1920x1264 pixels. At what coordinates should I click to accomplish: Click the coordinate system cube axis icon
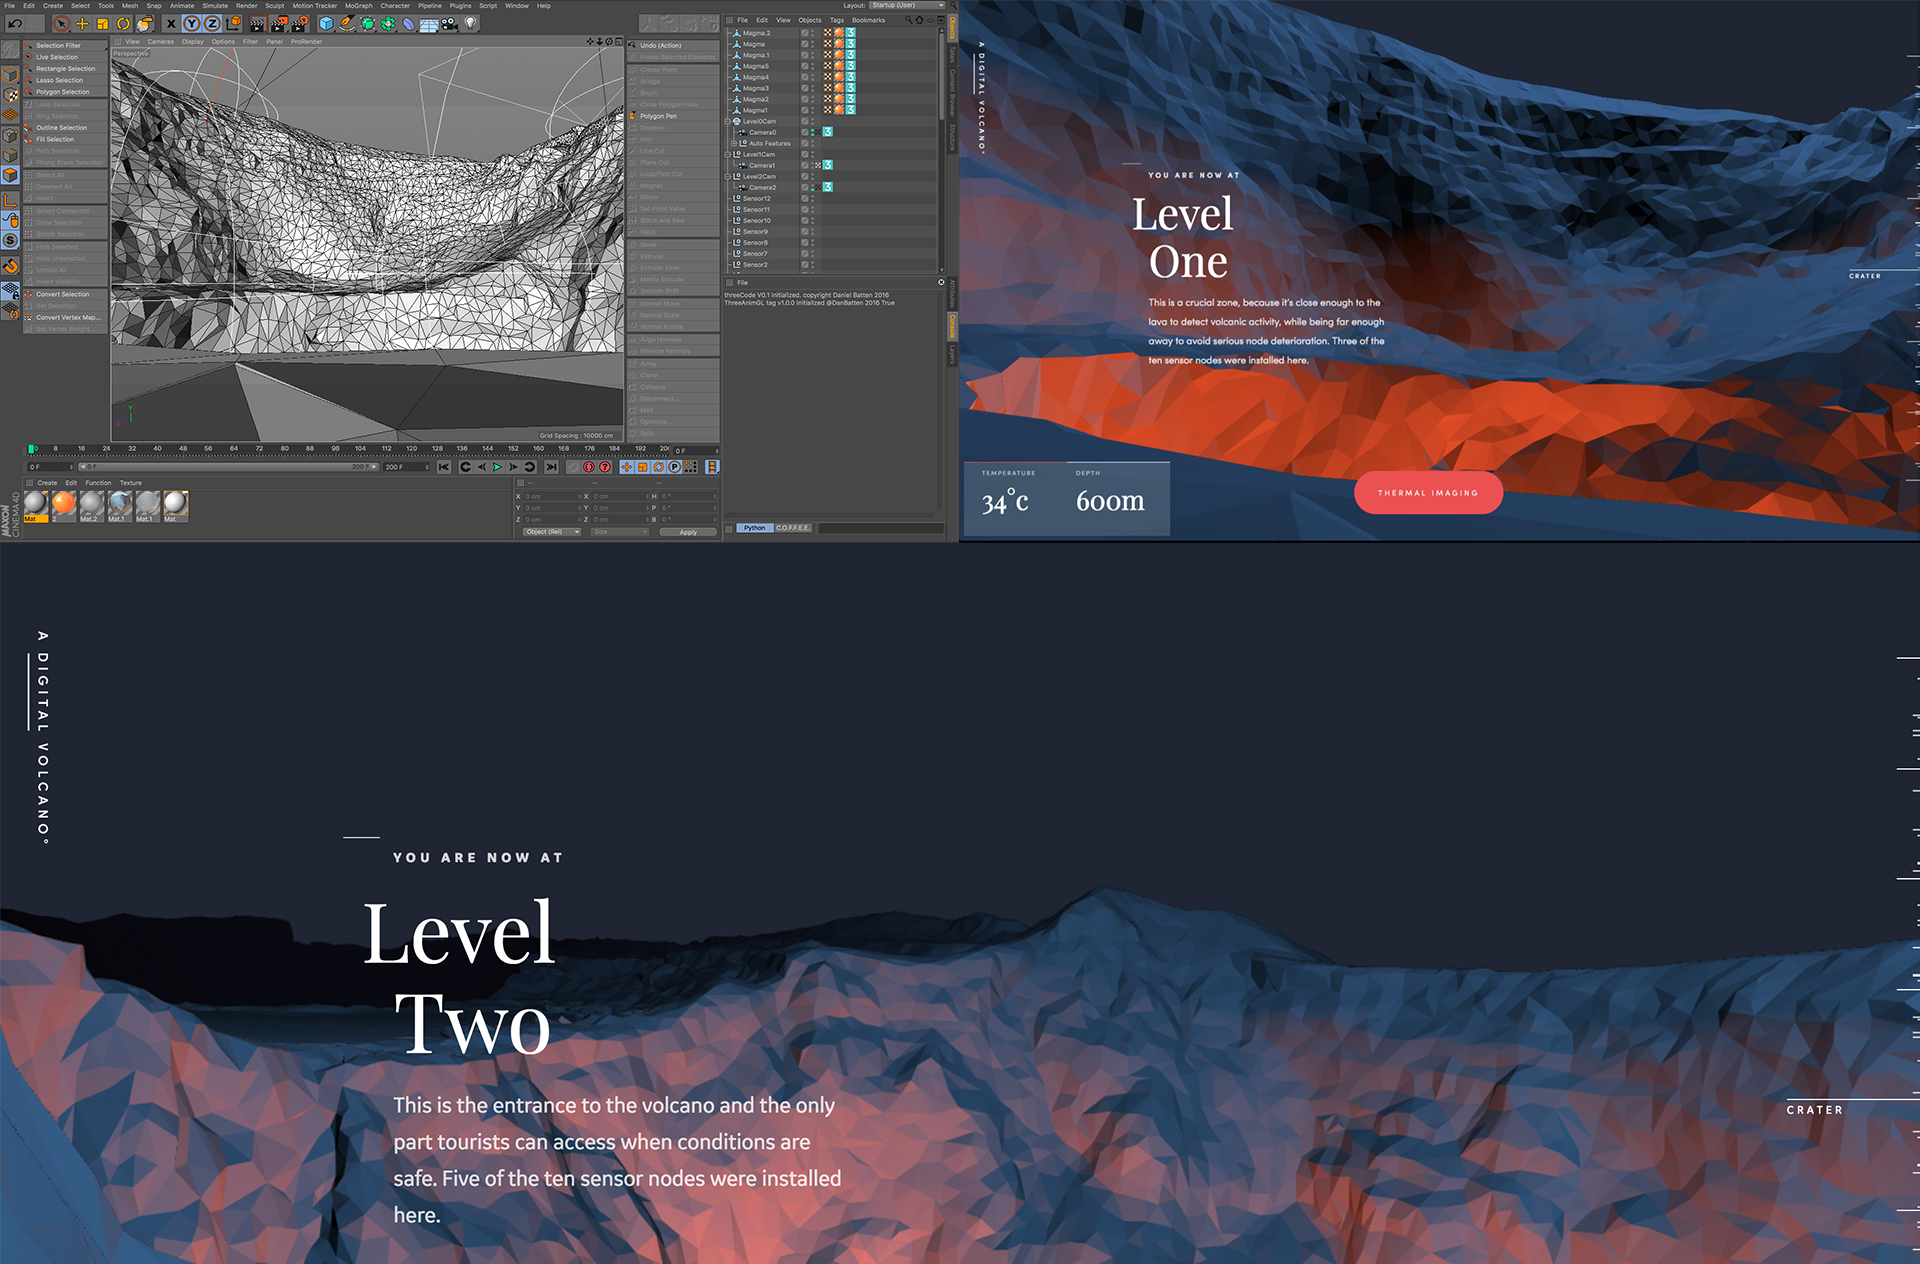coord(234,24)
